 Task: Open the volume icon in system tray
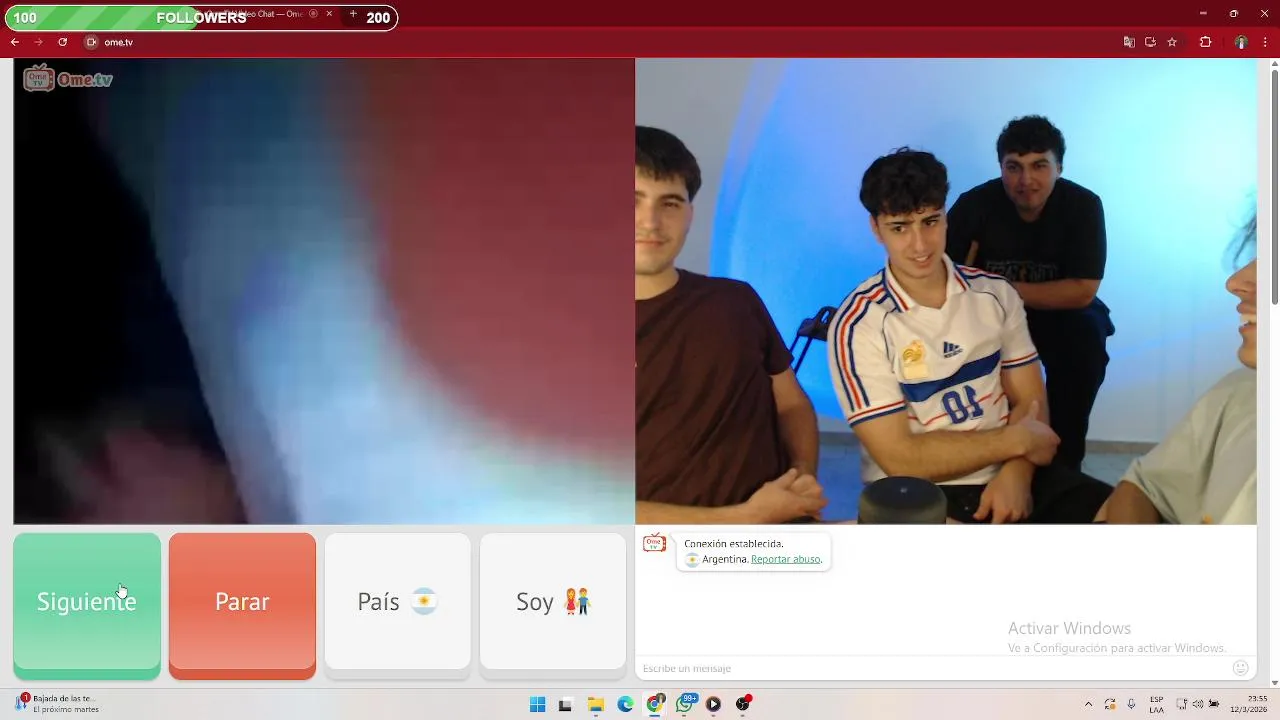click(x=1197, y=704)
